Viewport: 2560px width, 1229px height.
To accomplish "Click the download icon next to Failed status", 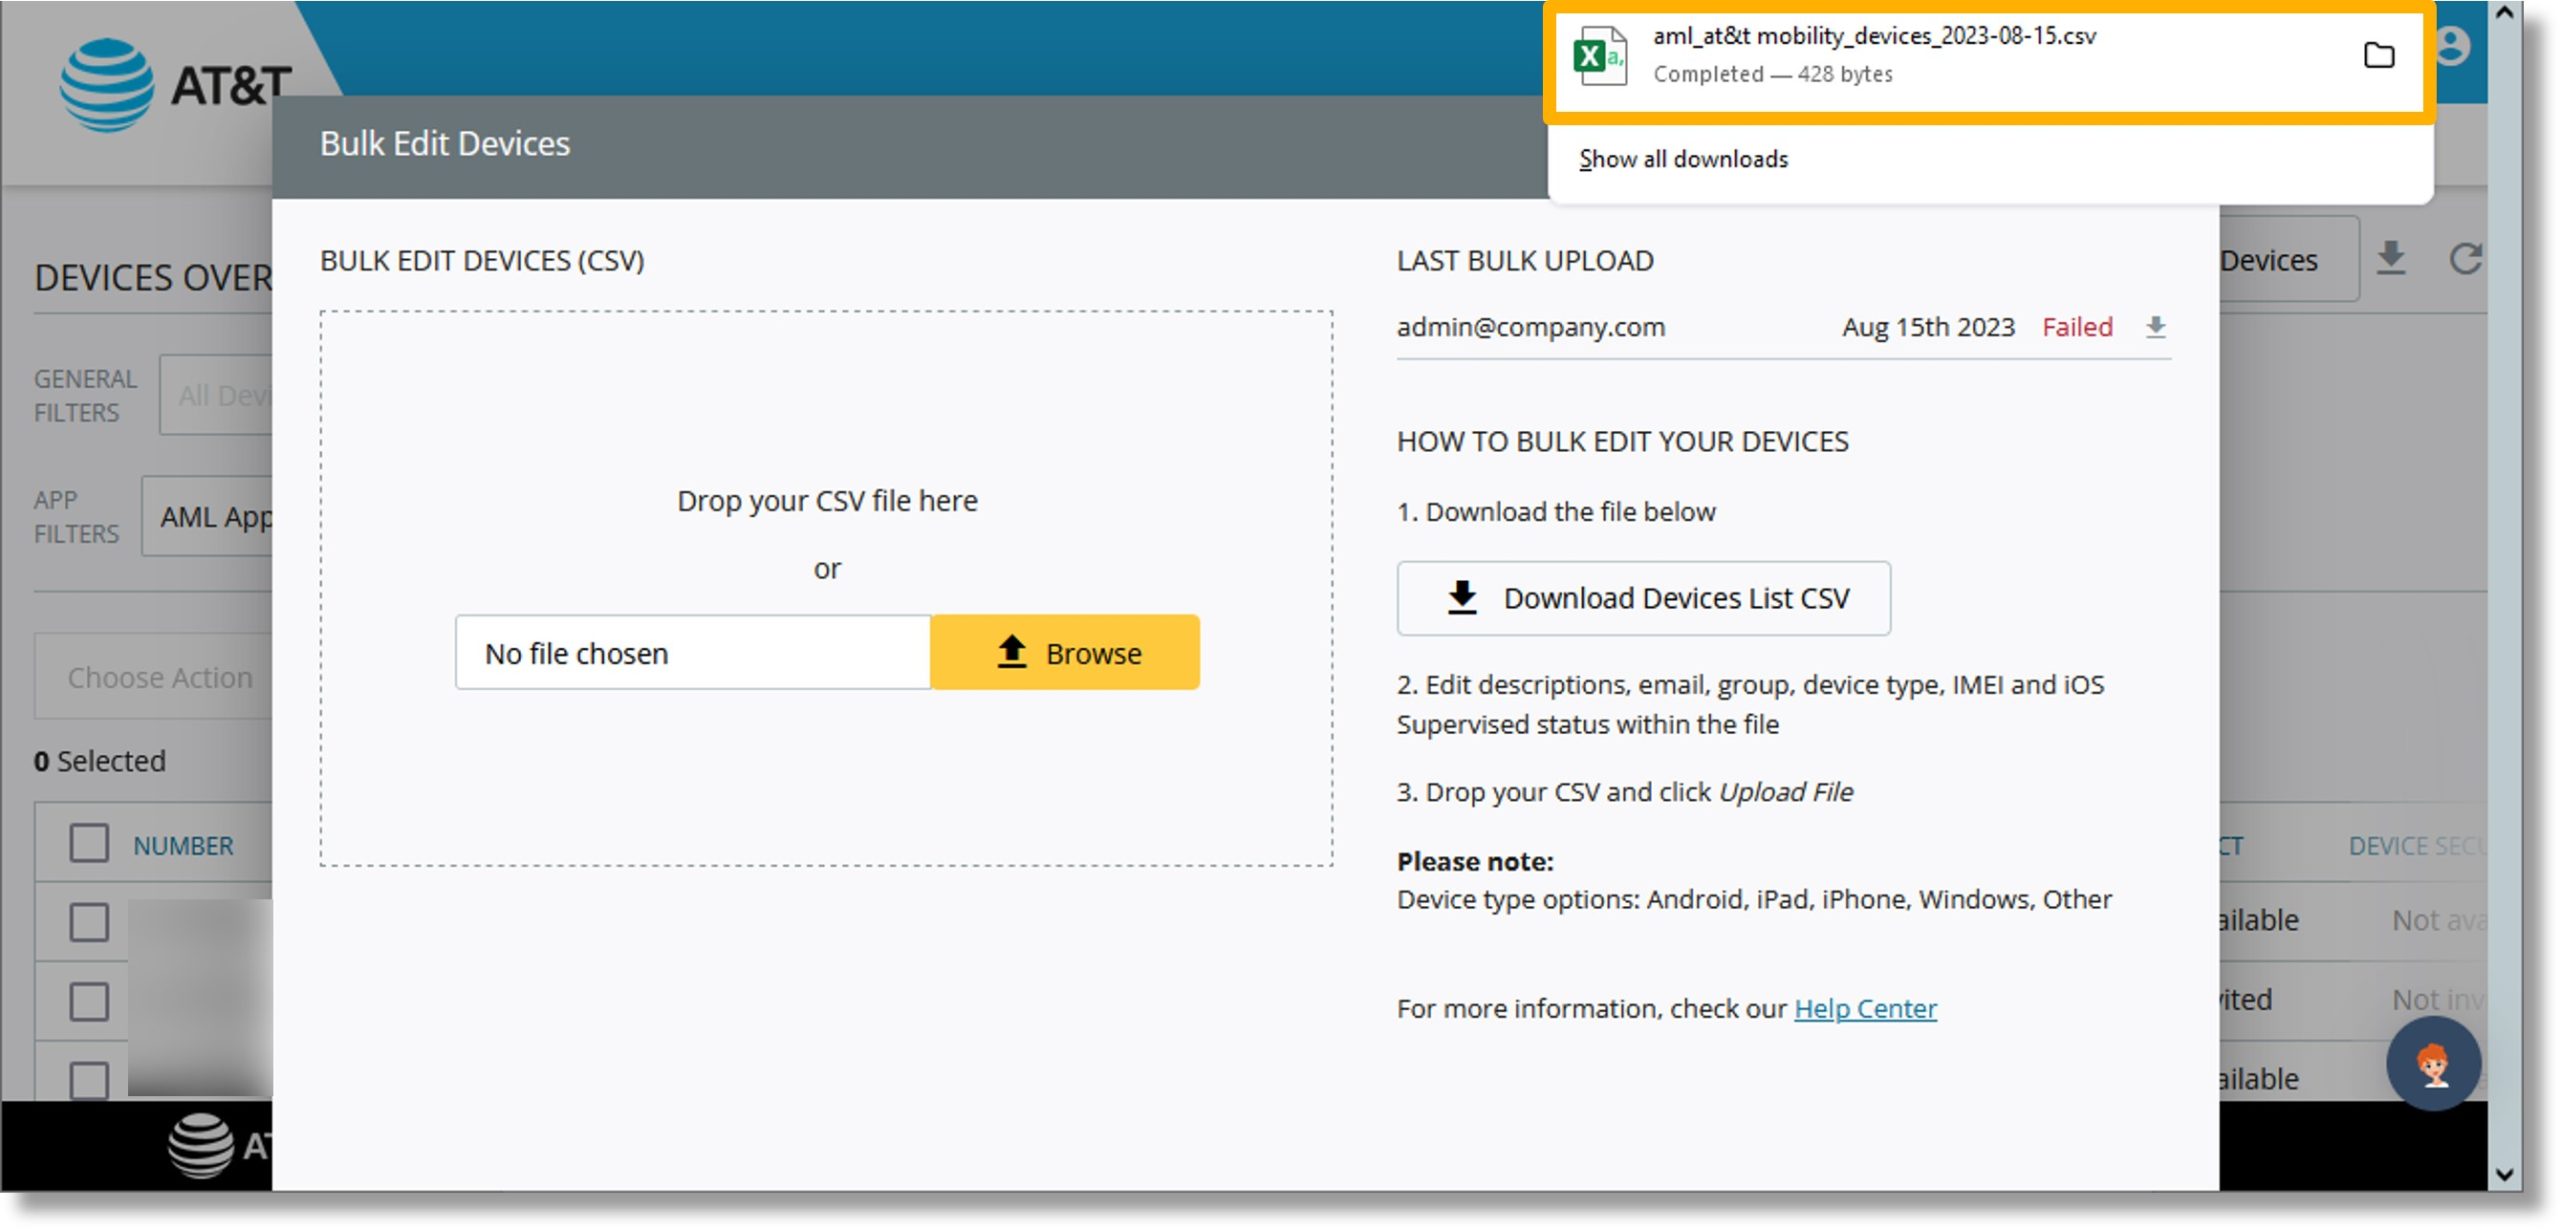I will (2157, 326).
